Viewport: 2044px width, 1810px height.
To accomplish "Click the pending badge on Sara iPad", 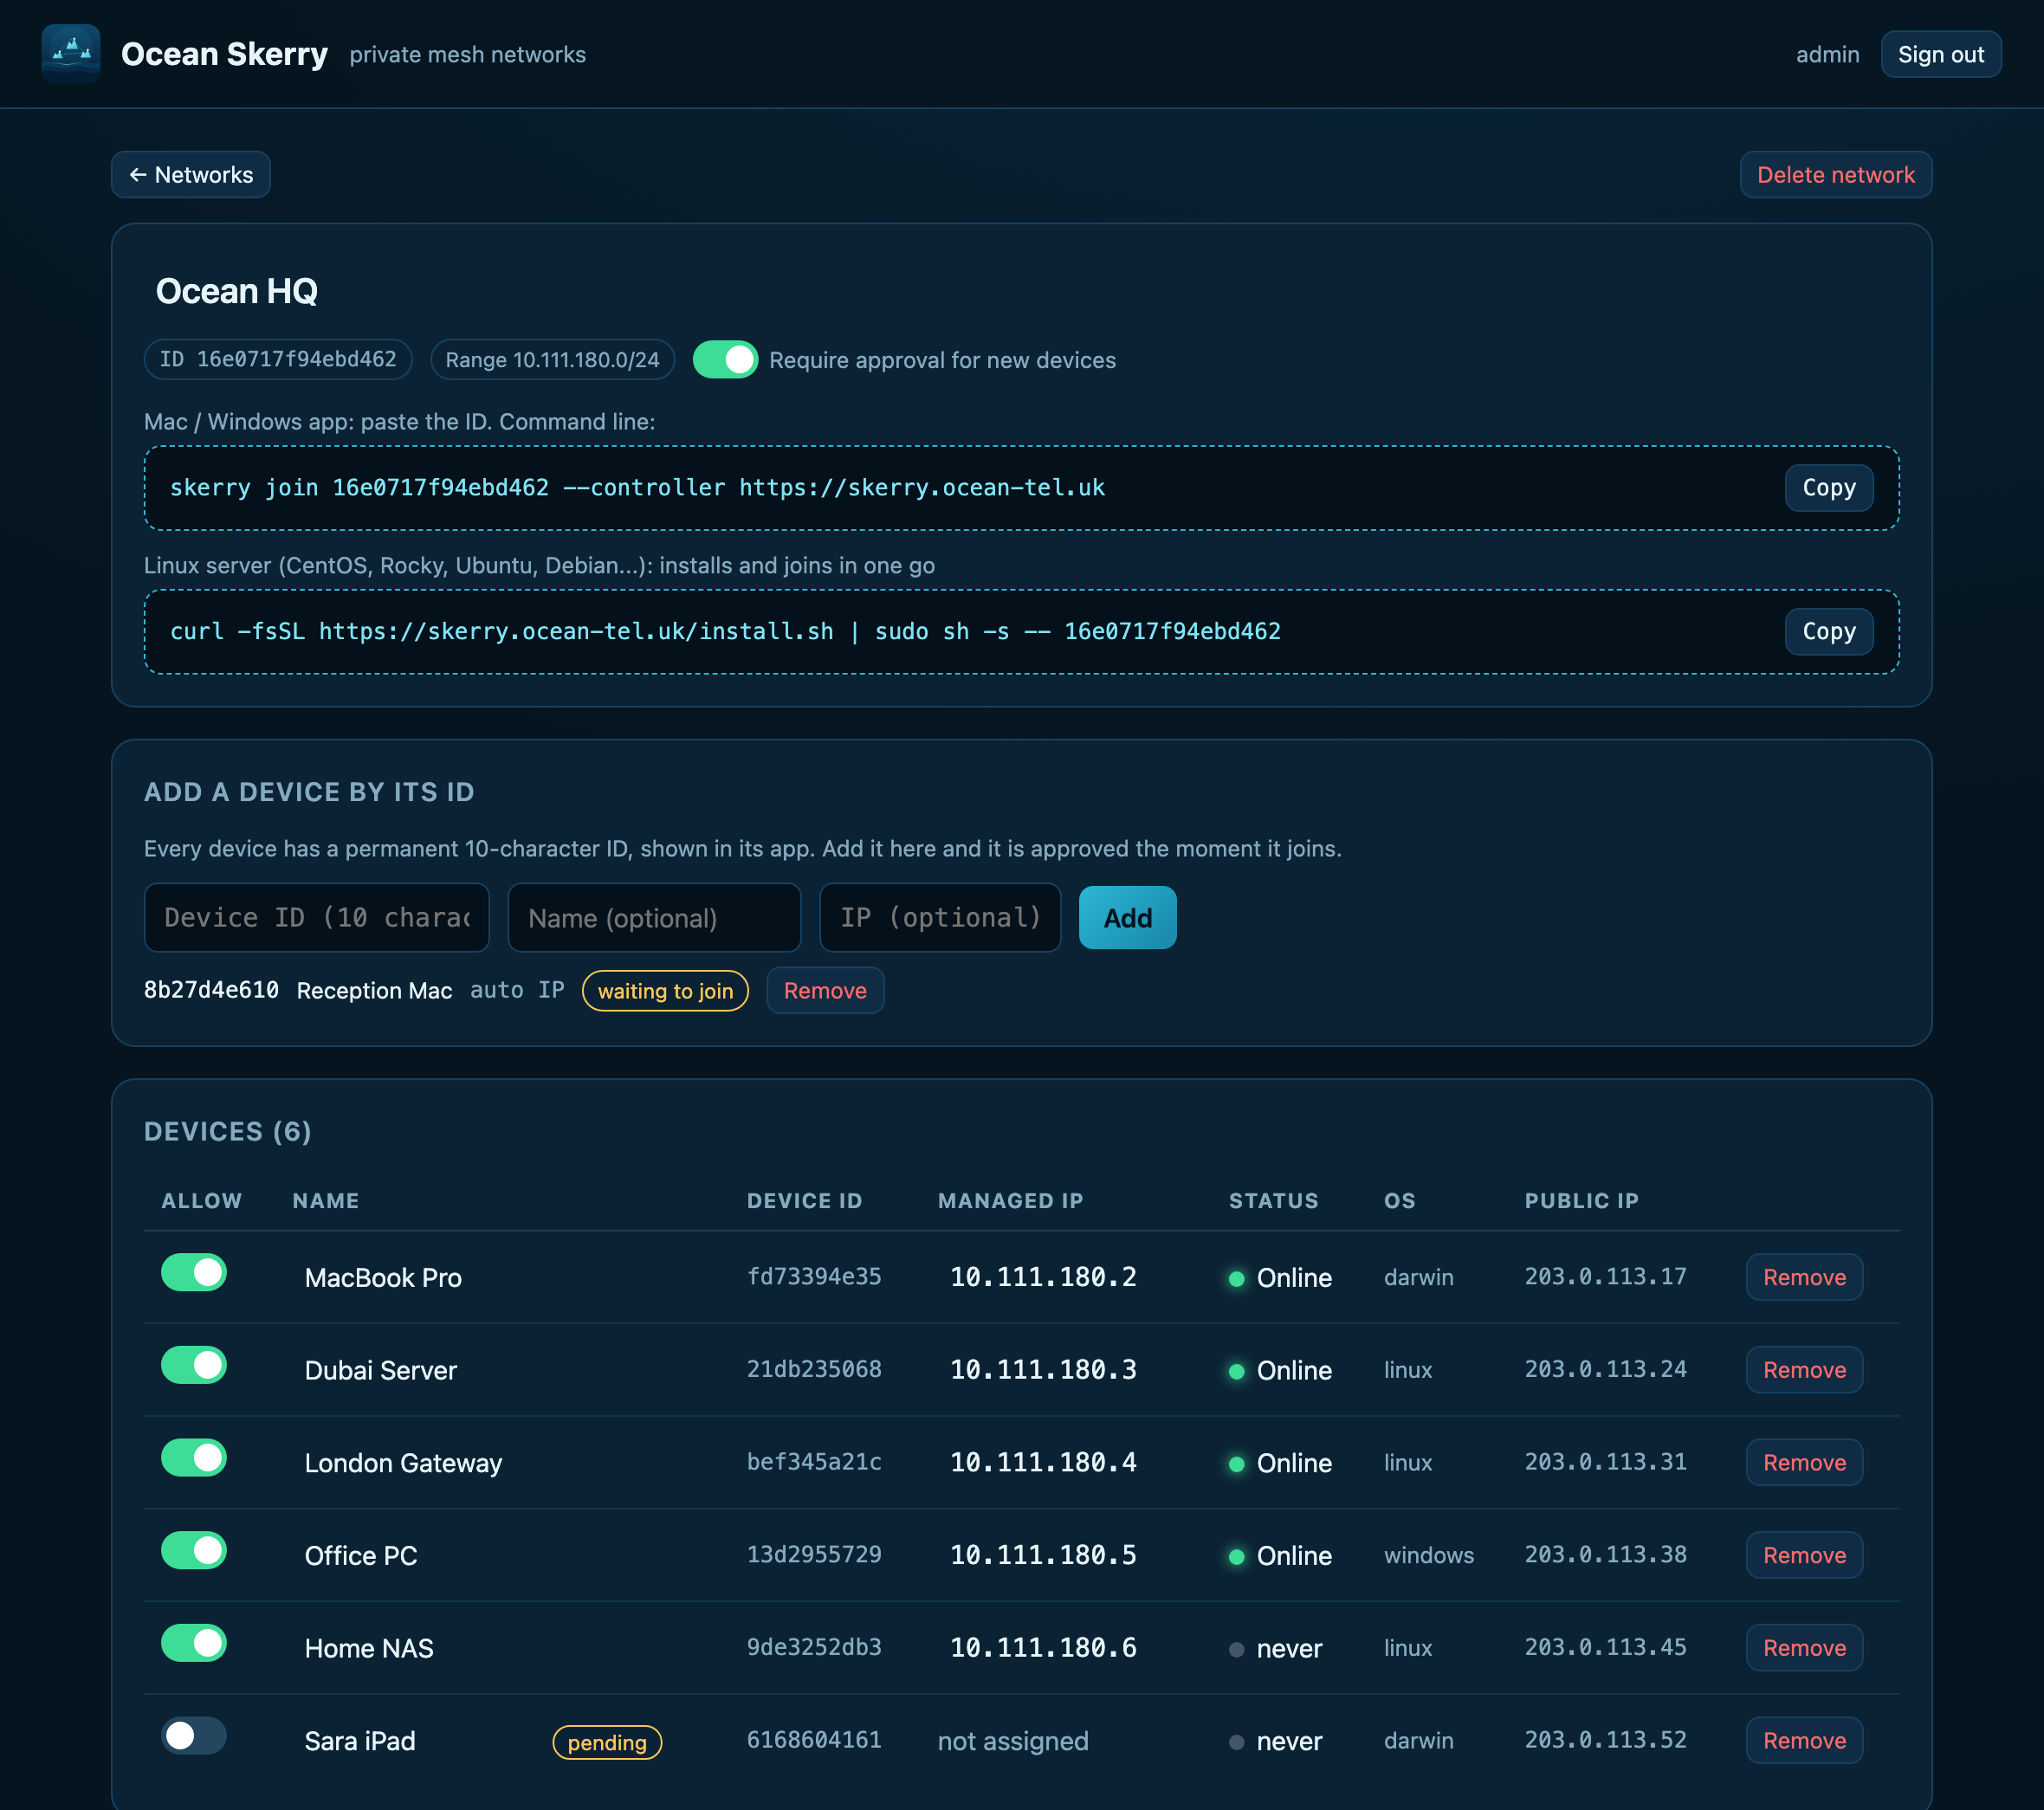I will [608, 1743].
